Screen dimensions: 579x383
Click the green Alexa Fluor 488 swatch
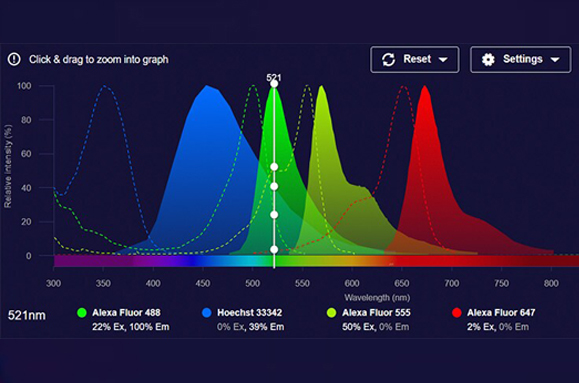[82, 313]
